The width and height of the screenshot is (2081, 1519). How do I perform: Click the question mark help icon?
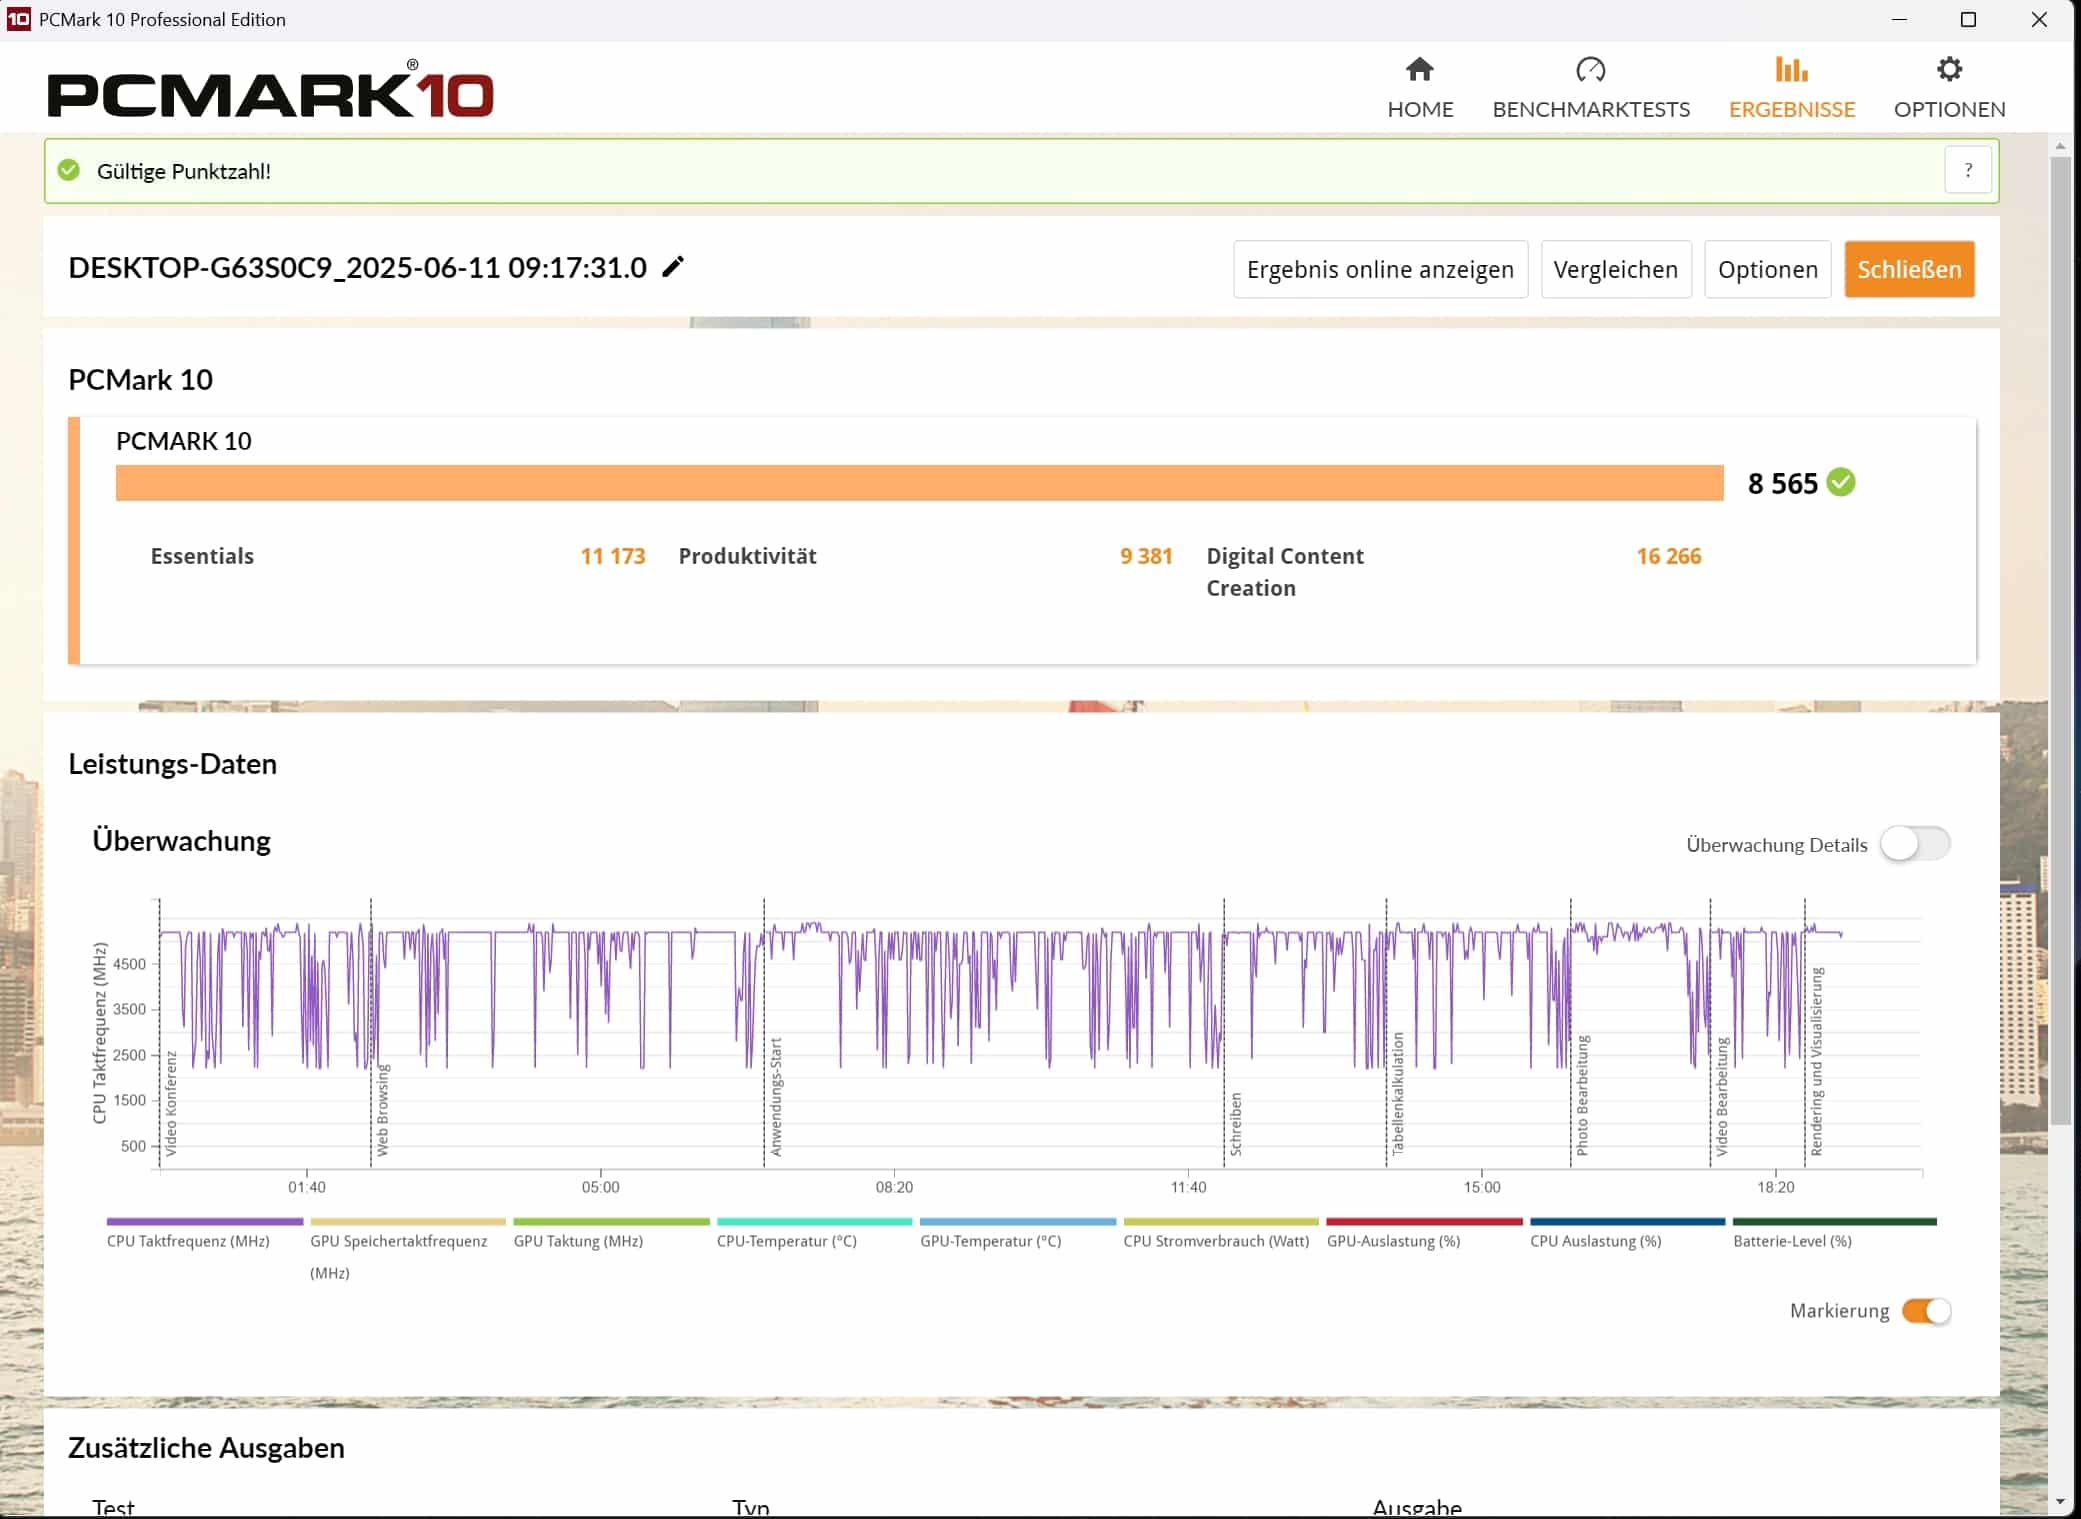[1967, 171]
